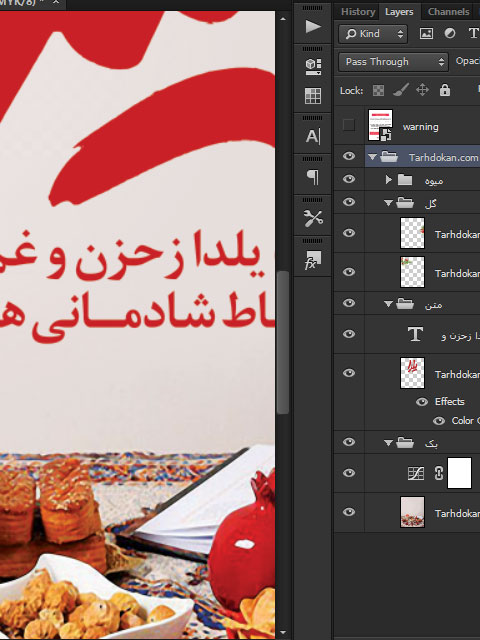Screen dimensions: 480x640
Task: Hide the text layer visibility eye
Action: (349, 334)
